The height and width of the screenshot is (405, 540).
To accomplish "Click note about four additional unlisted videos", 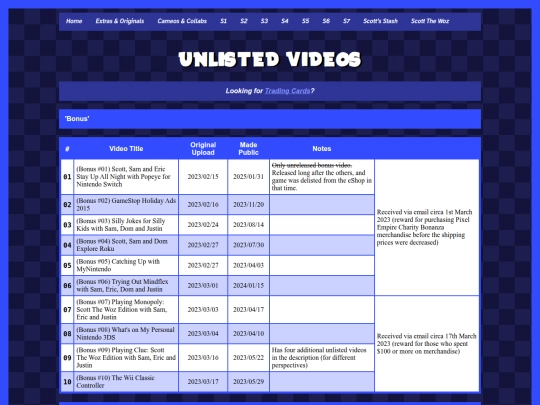I will tap(319, 357).
